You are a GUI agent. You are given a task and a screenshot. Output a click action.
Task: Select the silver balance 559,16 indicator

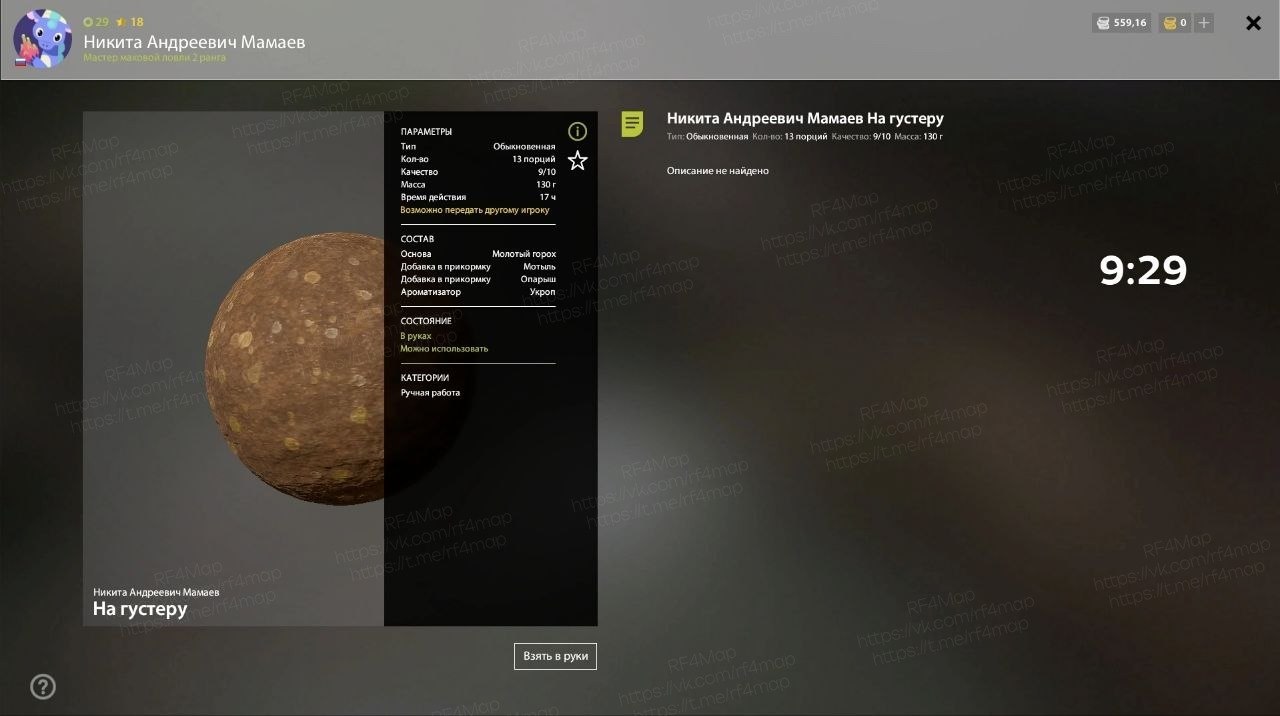tap(1121, 22)
